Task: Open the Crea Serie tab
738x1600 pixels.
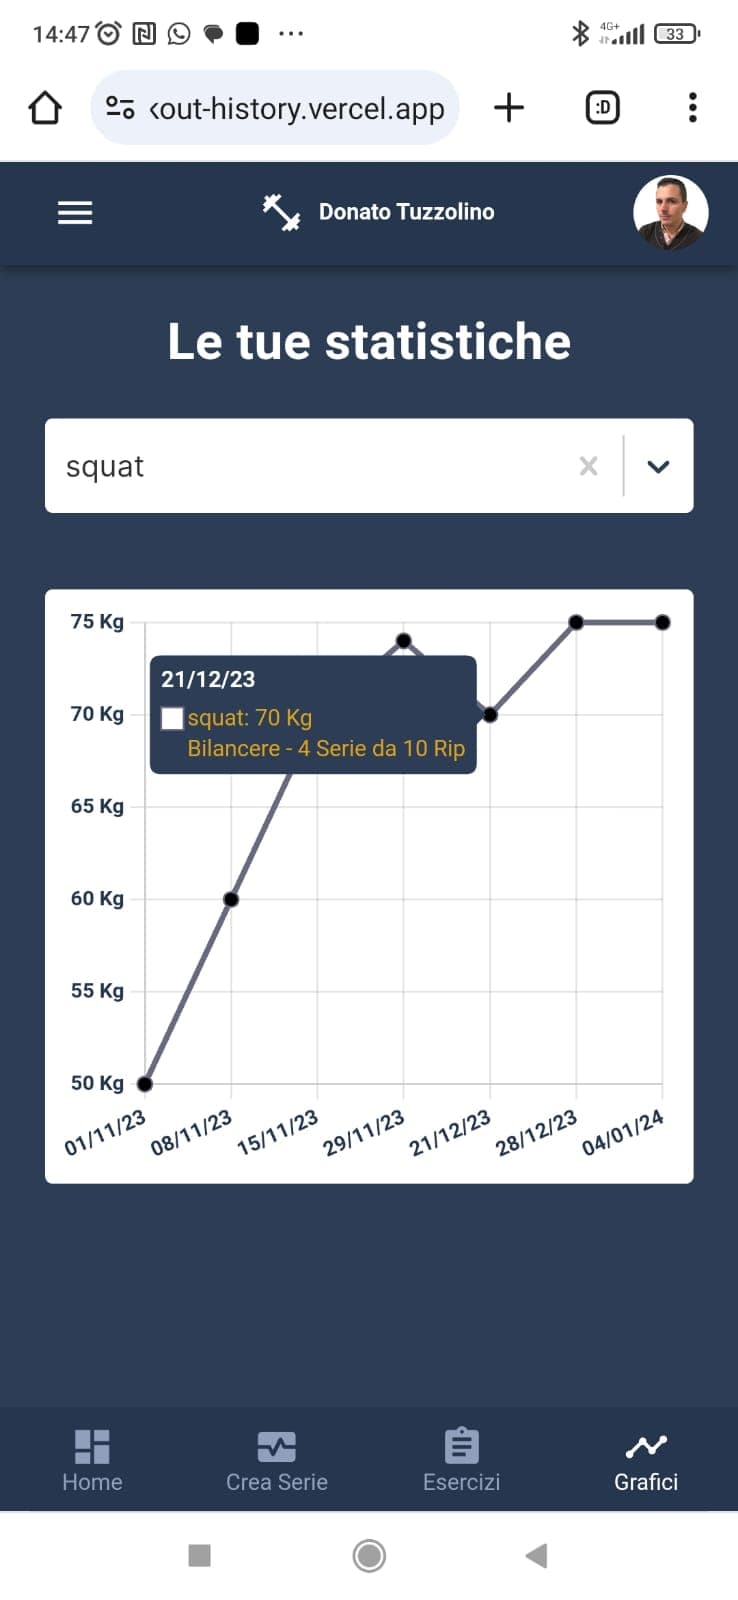Action: [x=277, y=1460]
